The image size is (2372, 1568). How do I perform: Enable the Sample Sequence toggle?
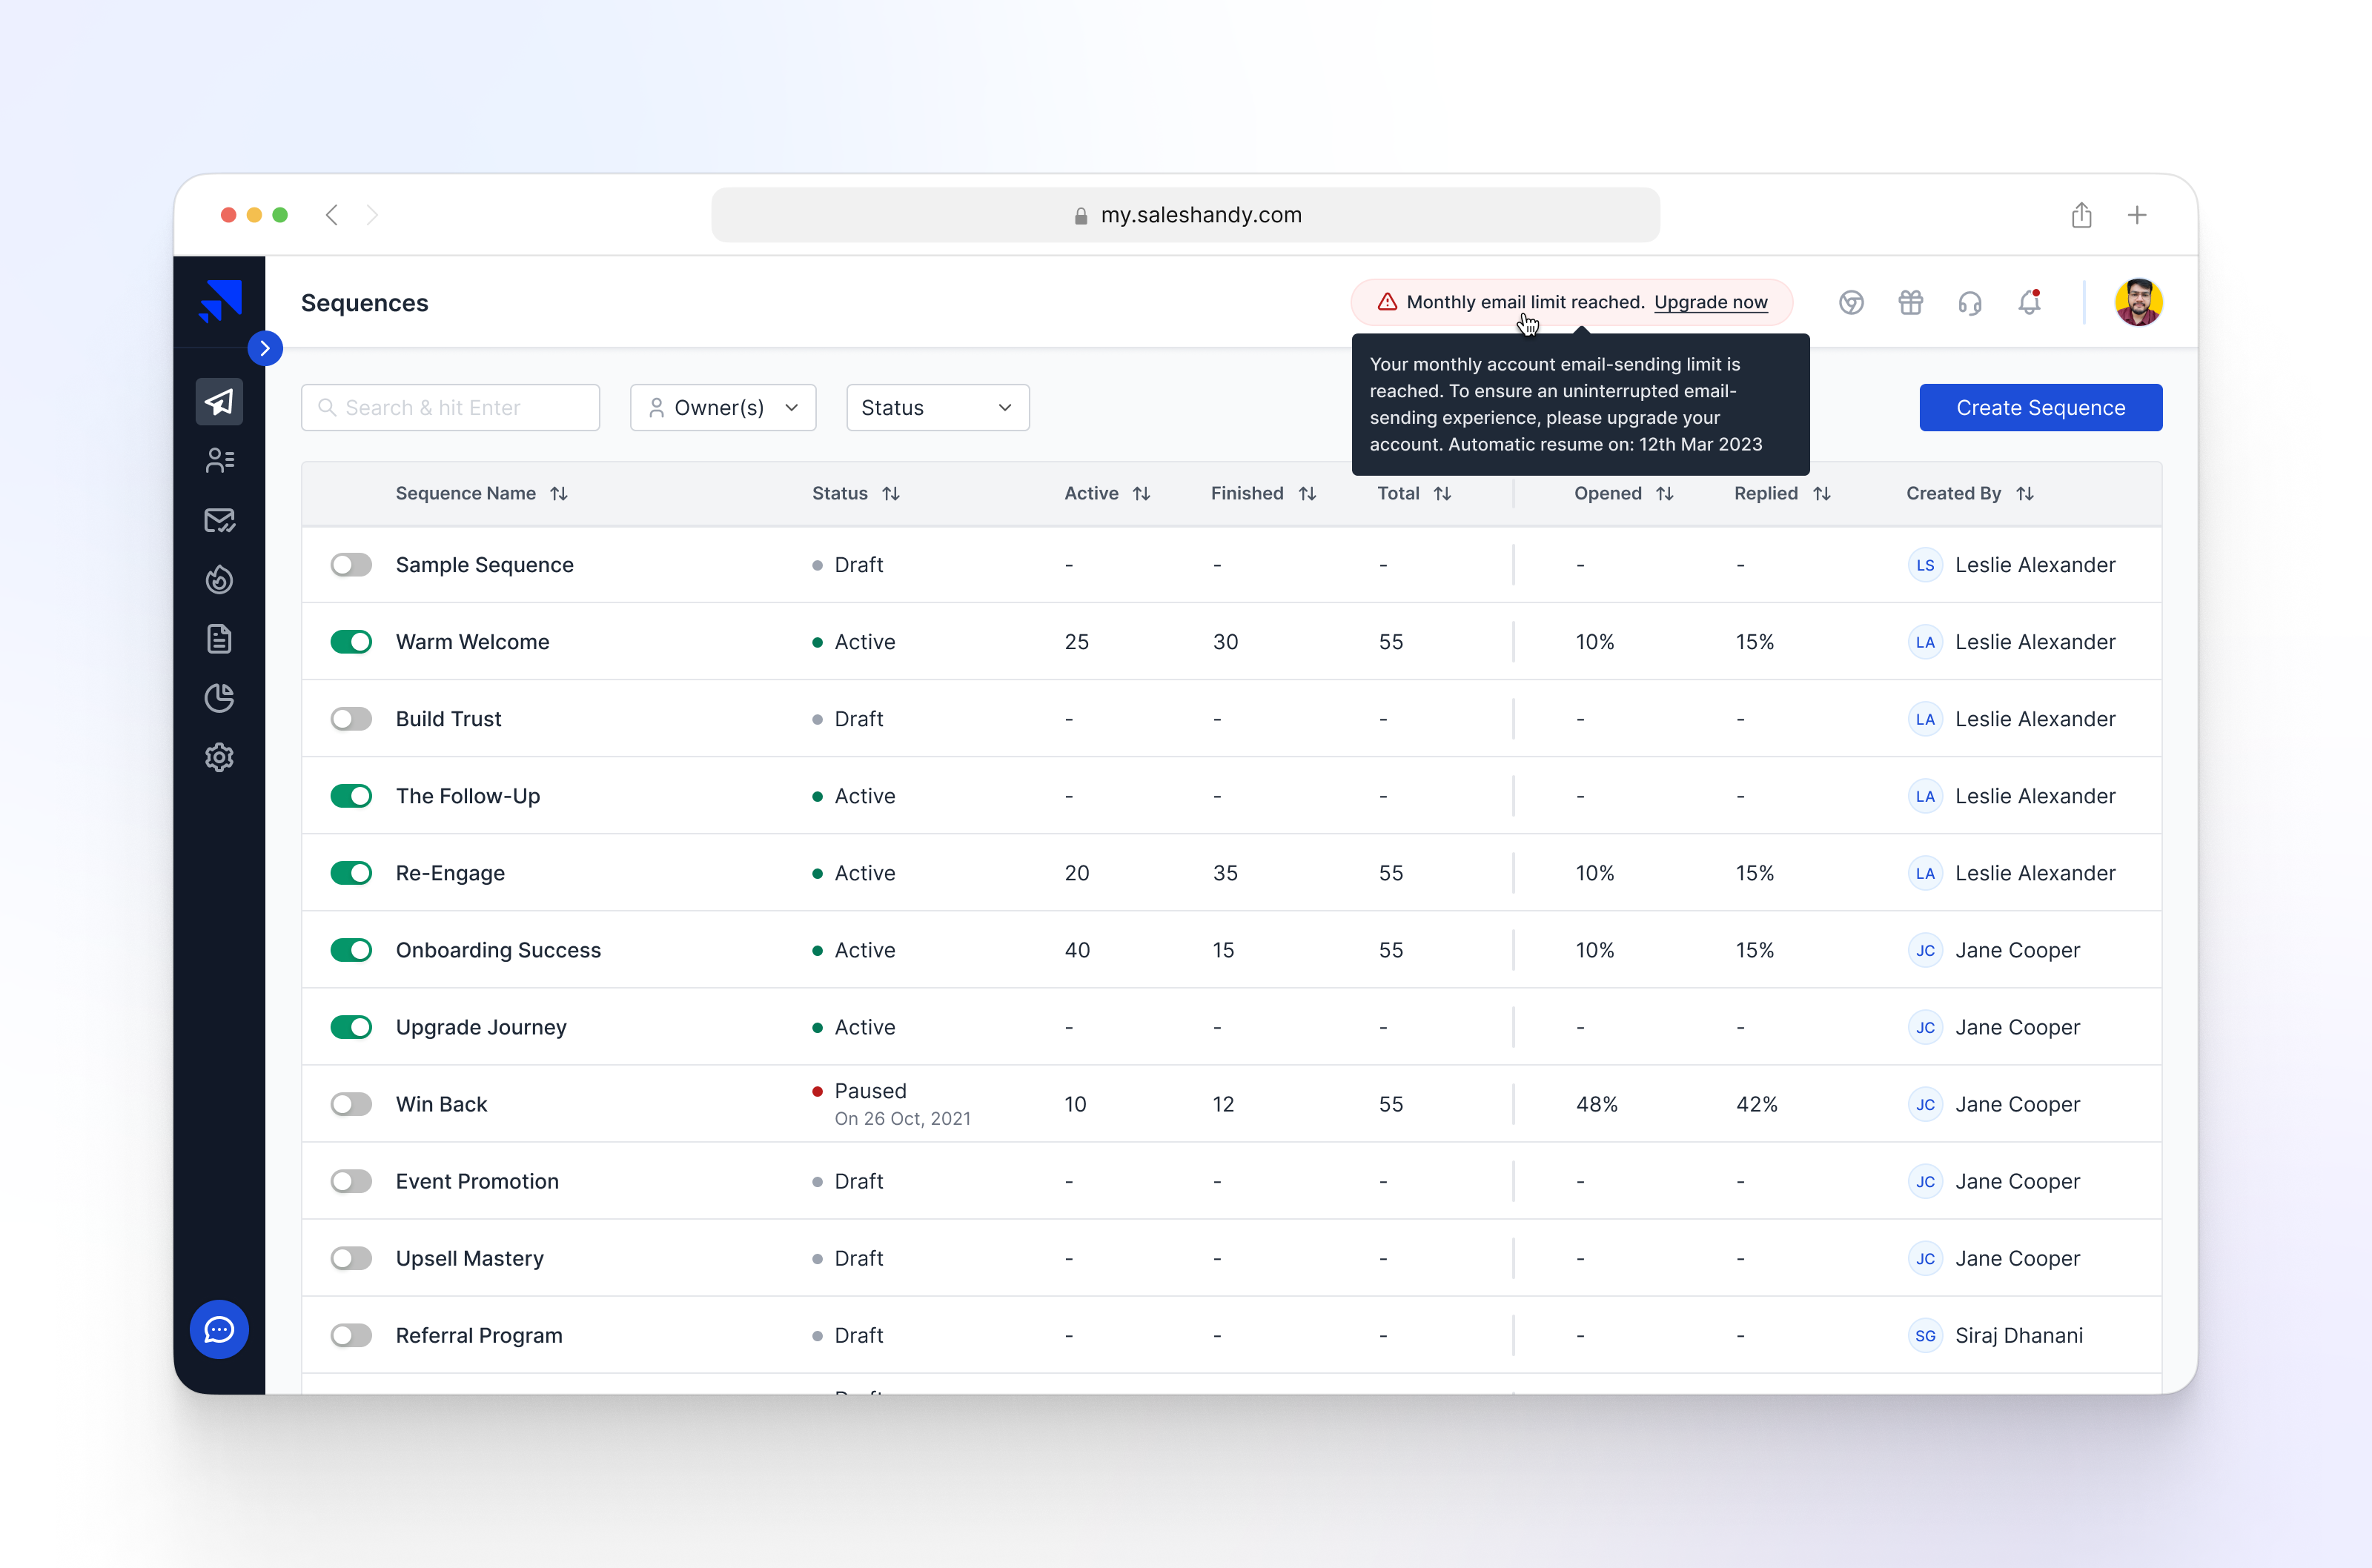coord(351,565)
